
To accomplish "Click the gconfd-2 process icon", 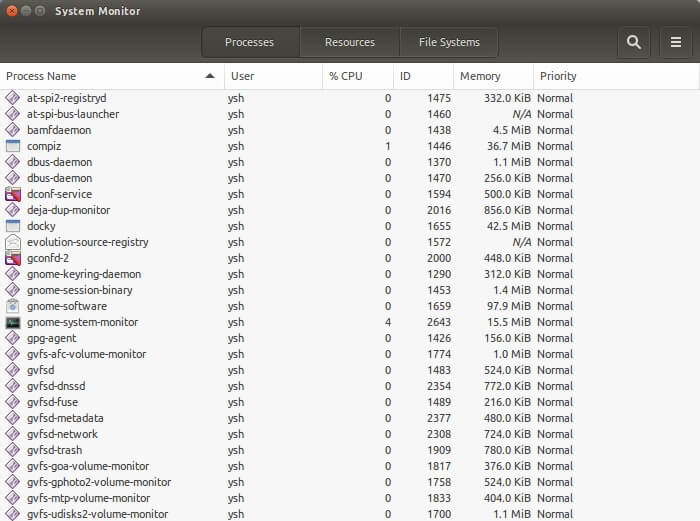I will click(x=12, y=258).
